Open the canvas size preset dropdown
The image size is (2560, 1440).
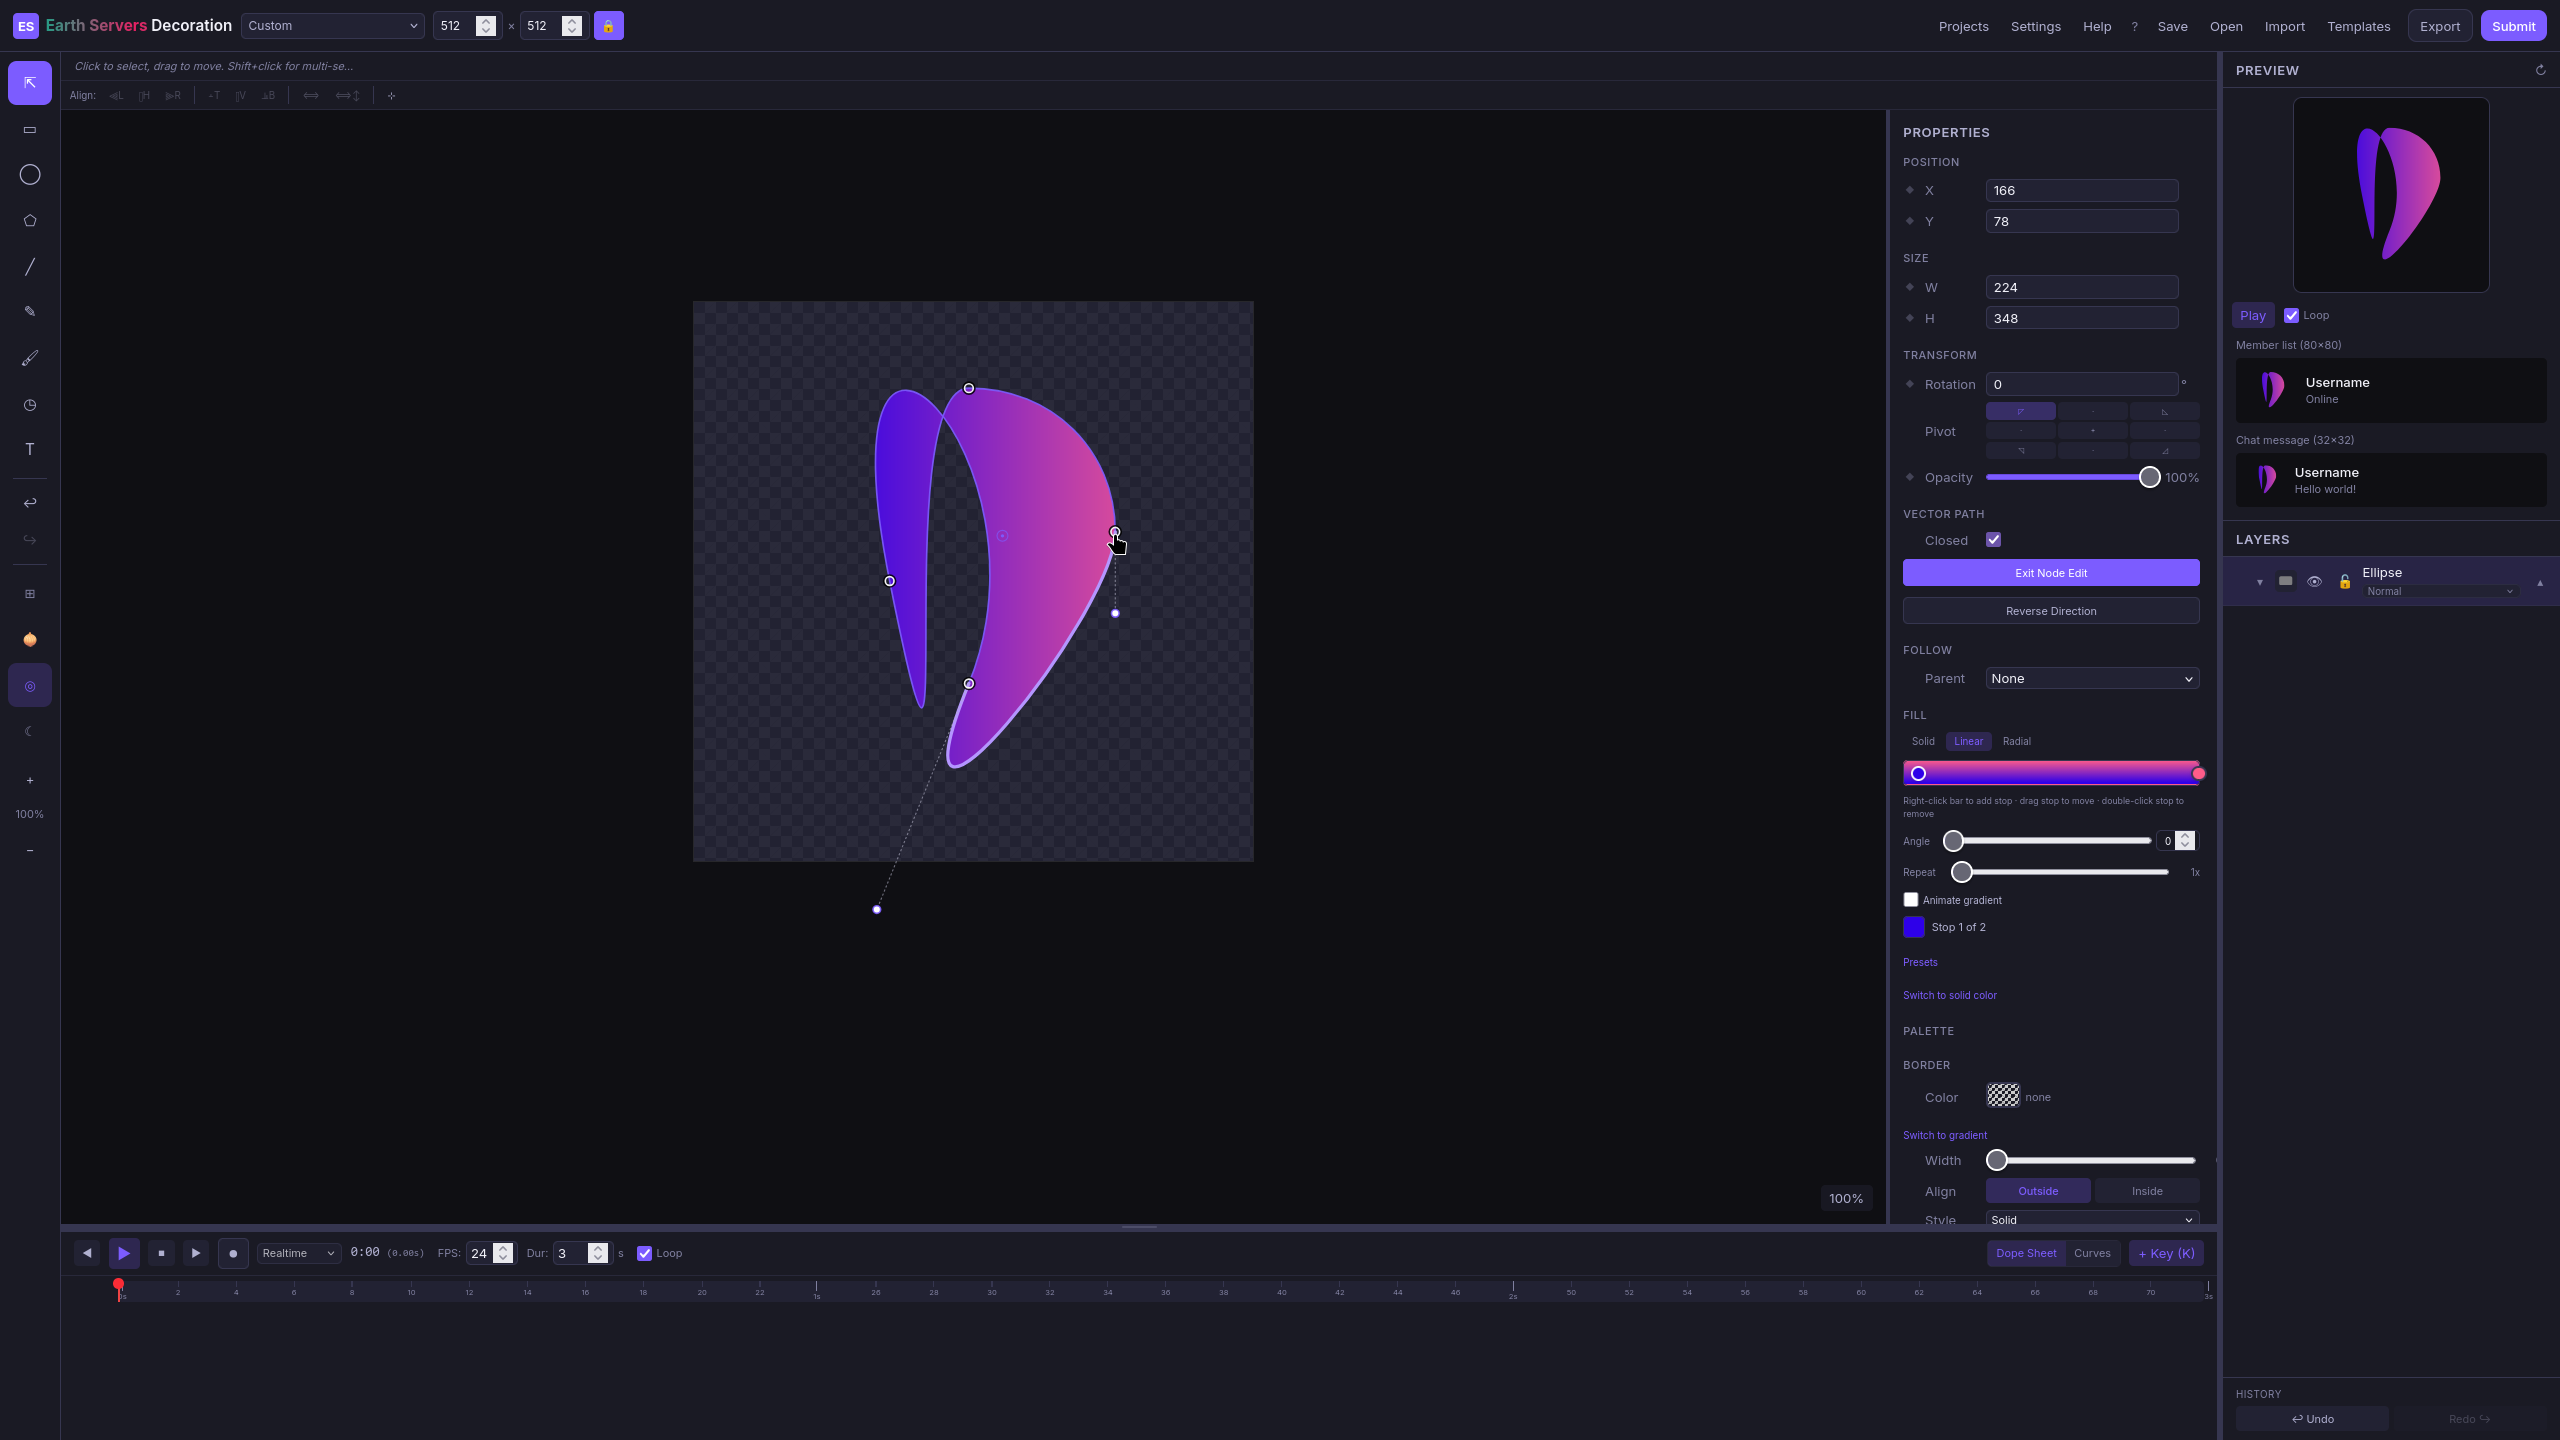point(333,26)
